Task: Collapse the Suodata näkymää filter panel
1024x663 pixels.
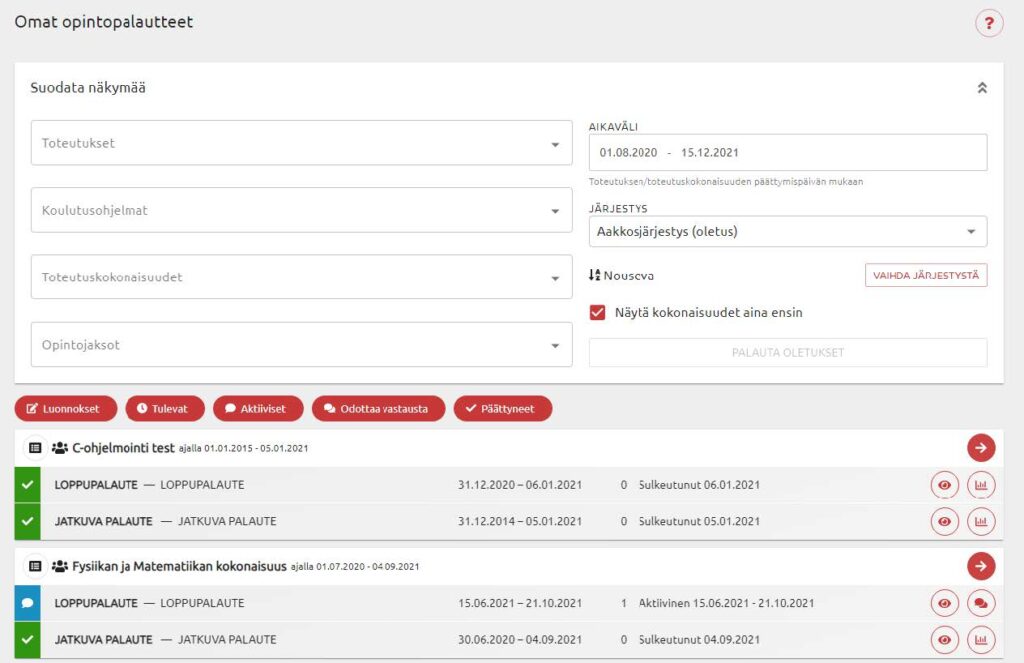Action: pos(982,88)
